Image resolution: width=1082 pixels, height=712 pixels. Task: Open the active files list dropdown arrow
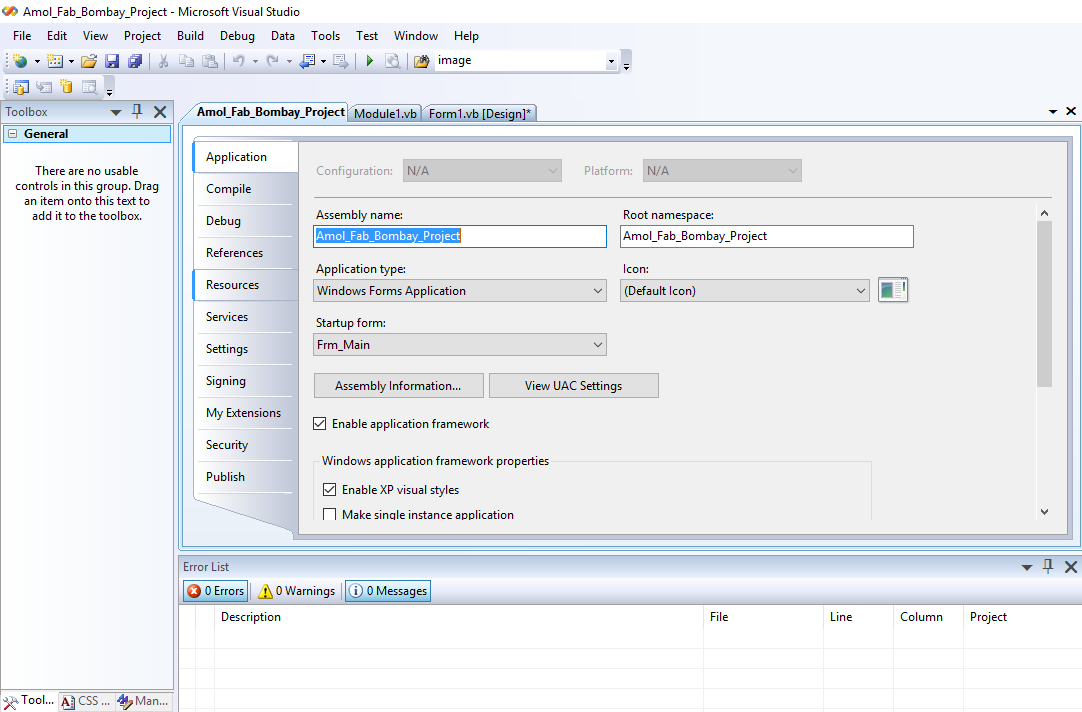(x=1053, y=111)
